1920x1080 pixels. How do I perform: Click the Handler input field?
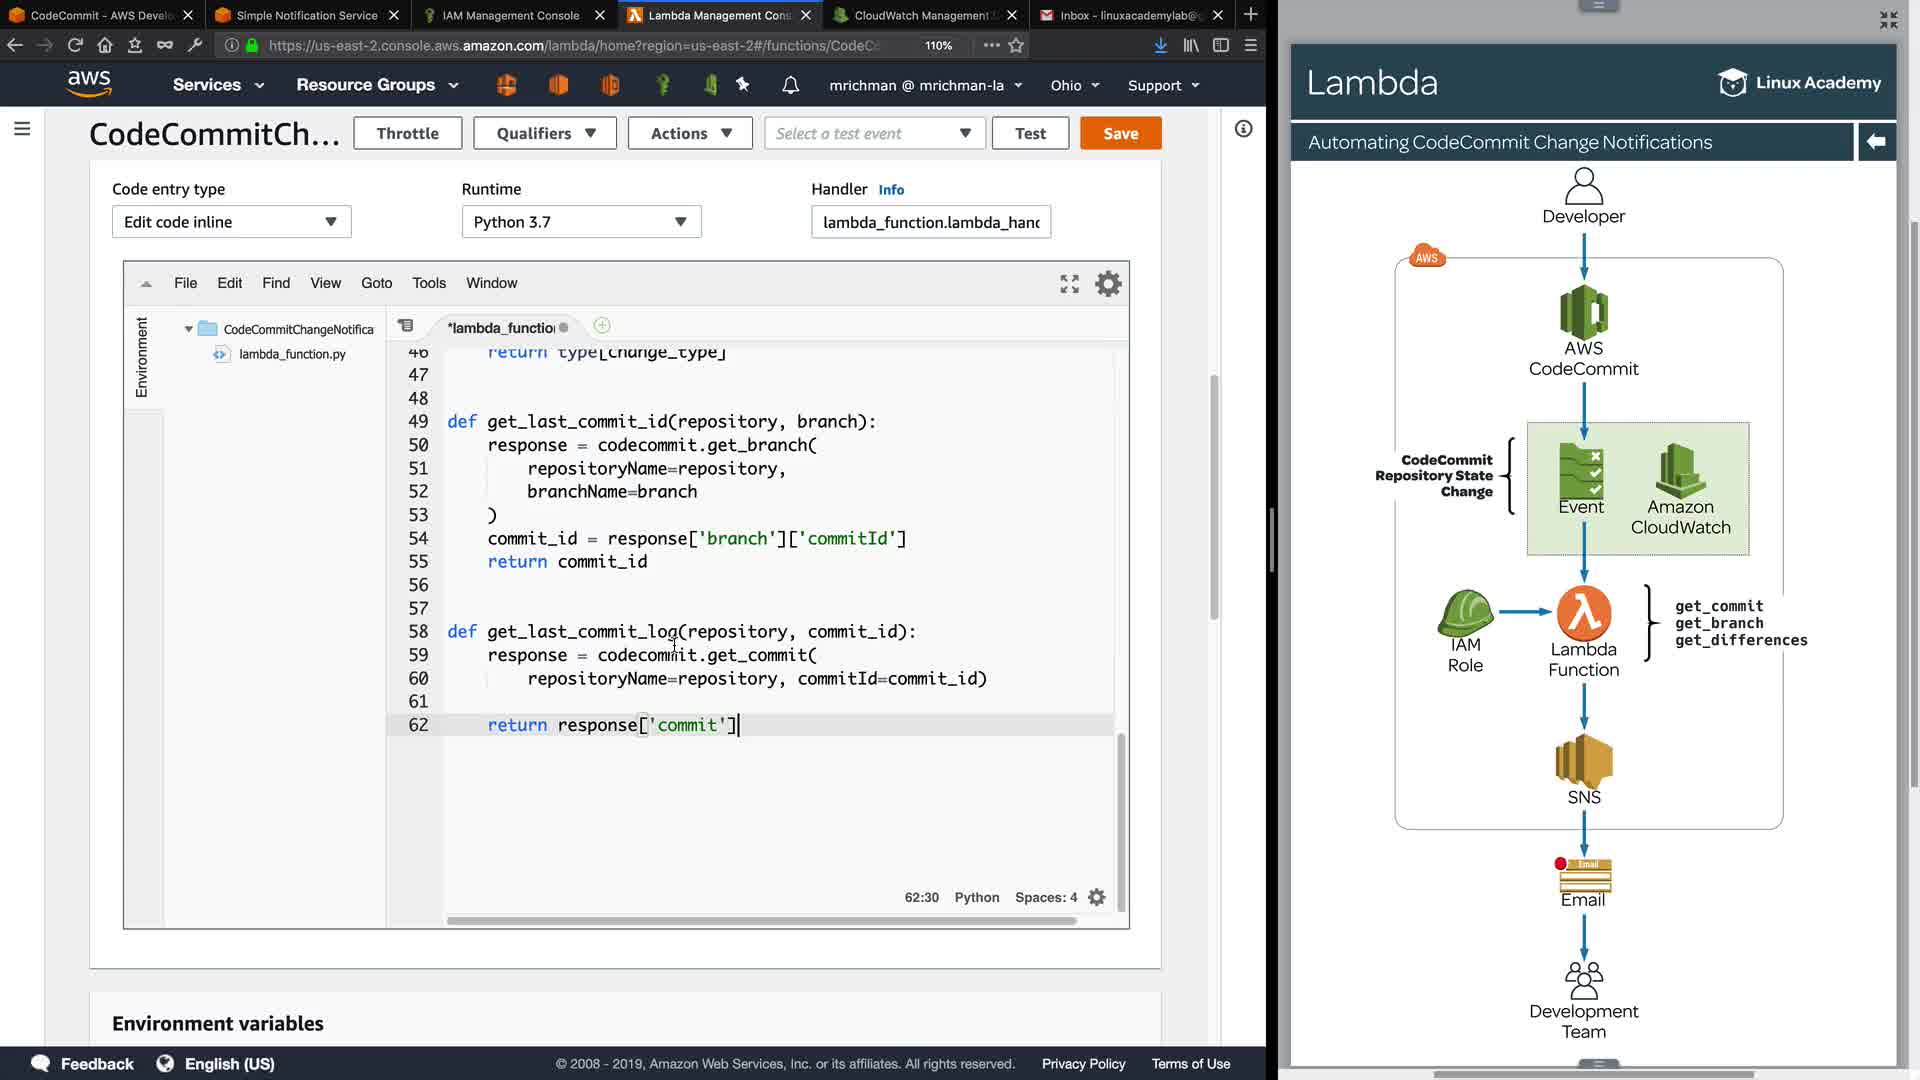click(x=930, y=222)
